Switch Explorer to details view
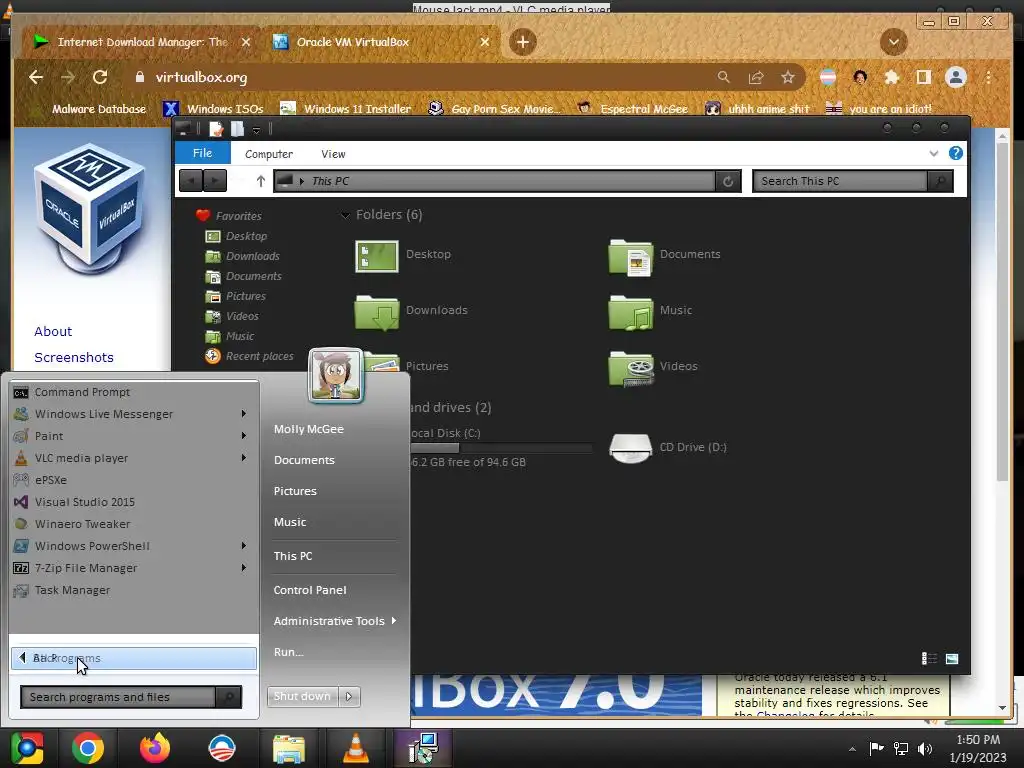The height and width of the screenshot is (768, 1024). (x=929, y=658)
